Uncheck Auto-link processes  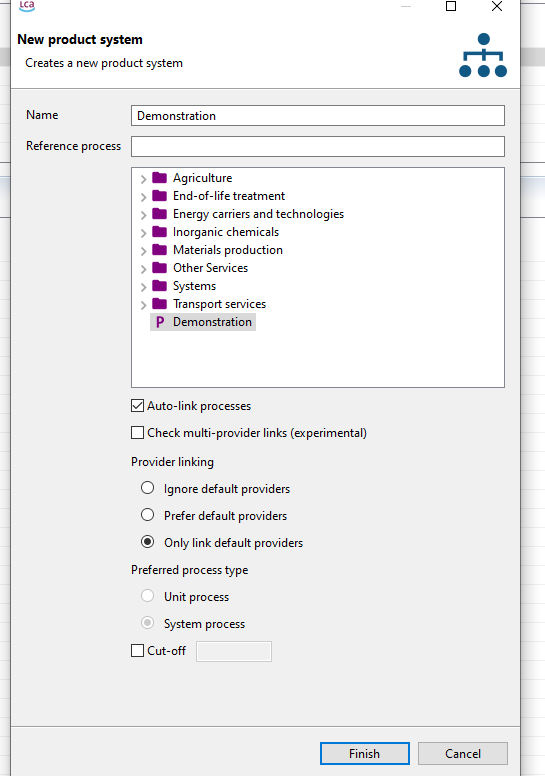tap(137, 406)
